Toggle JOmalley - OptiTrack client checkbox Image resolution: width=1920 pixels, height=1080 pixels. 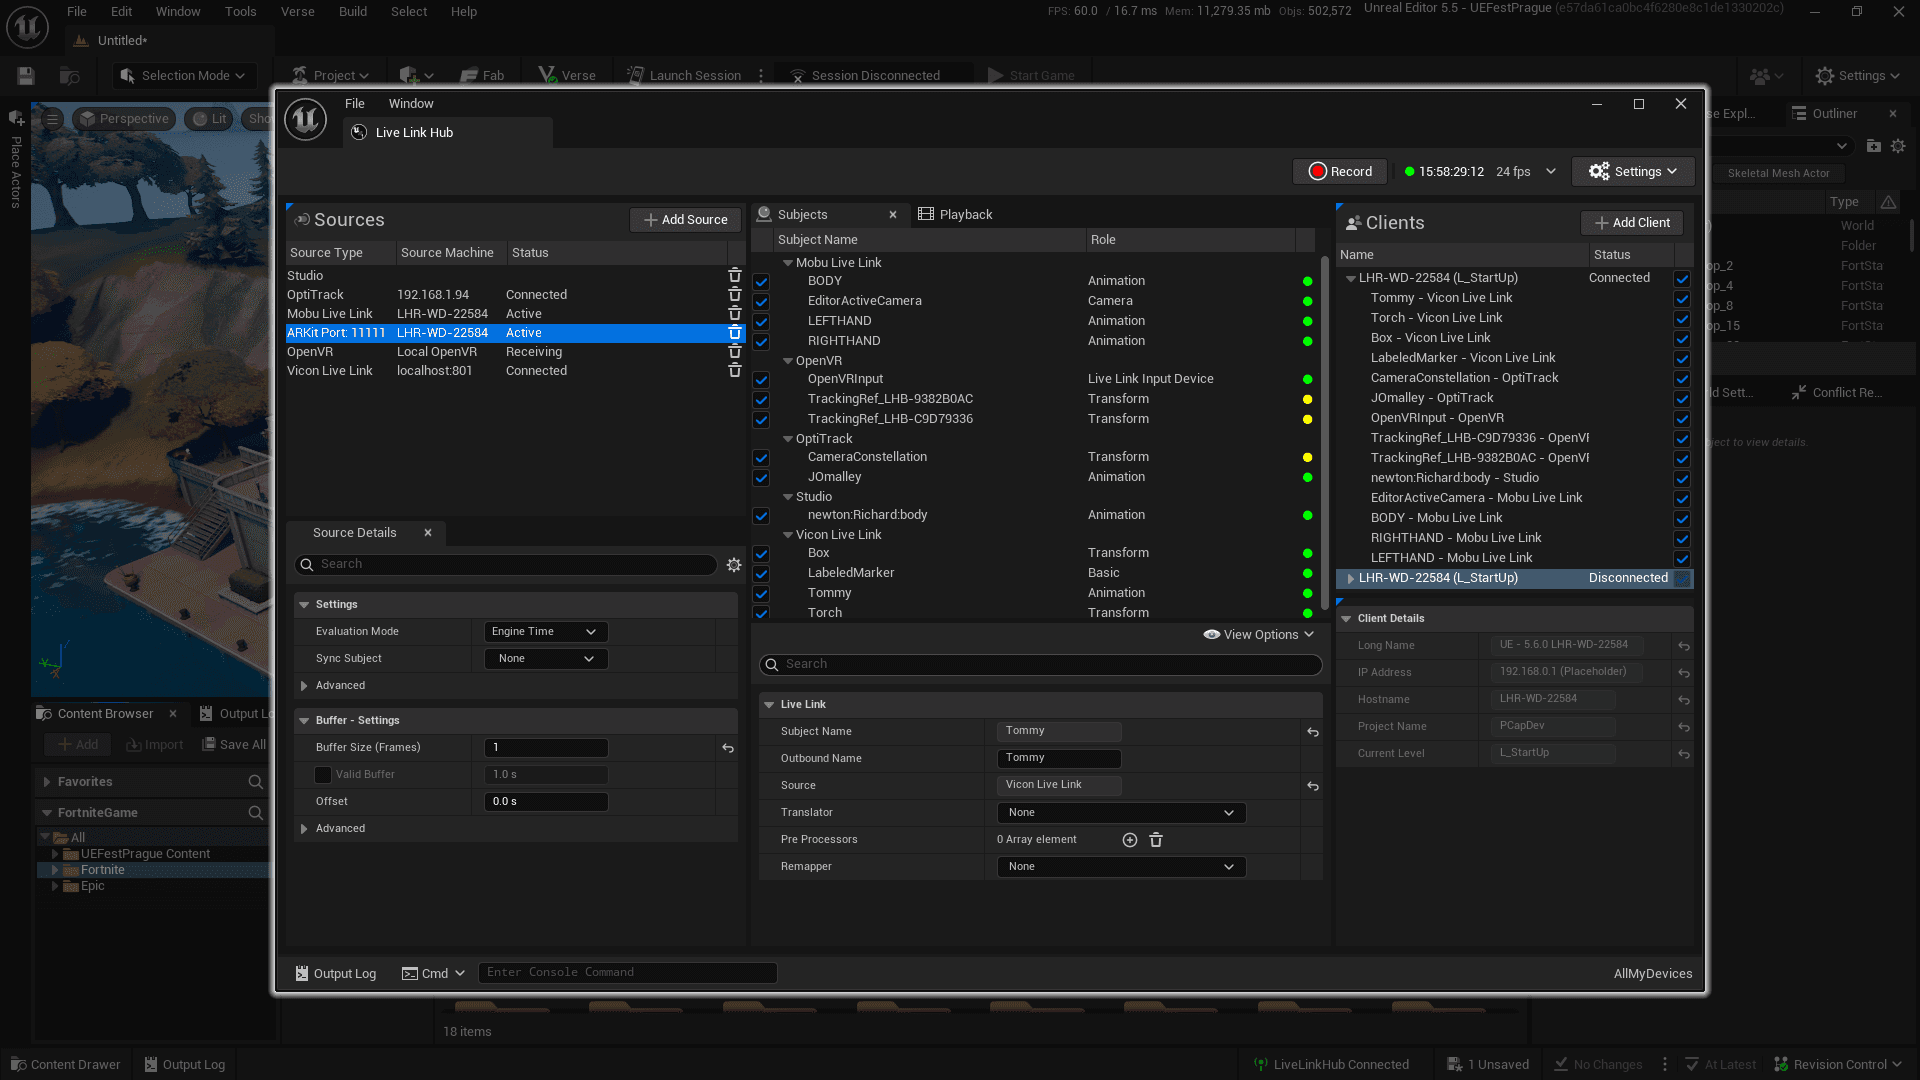click(1682, 399)
